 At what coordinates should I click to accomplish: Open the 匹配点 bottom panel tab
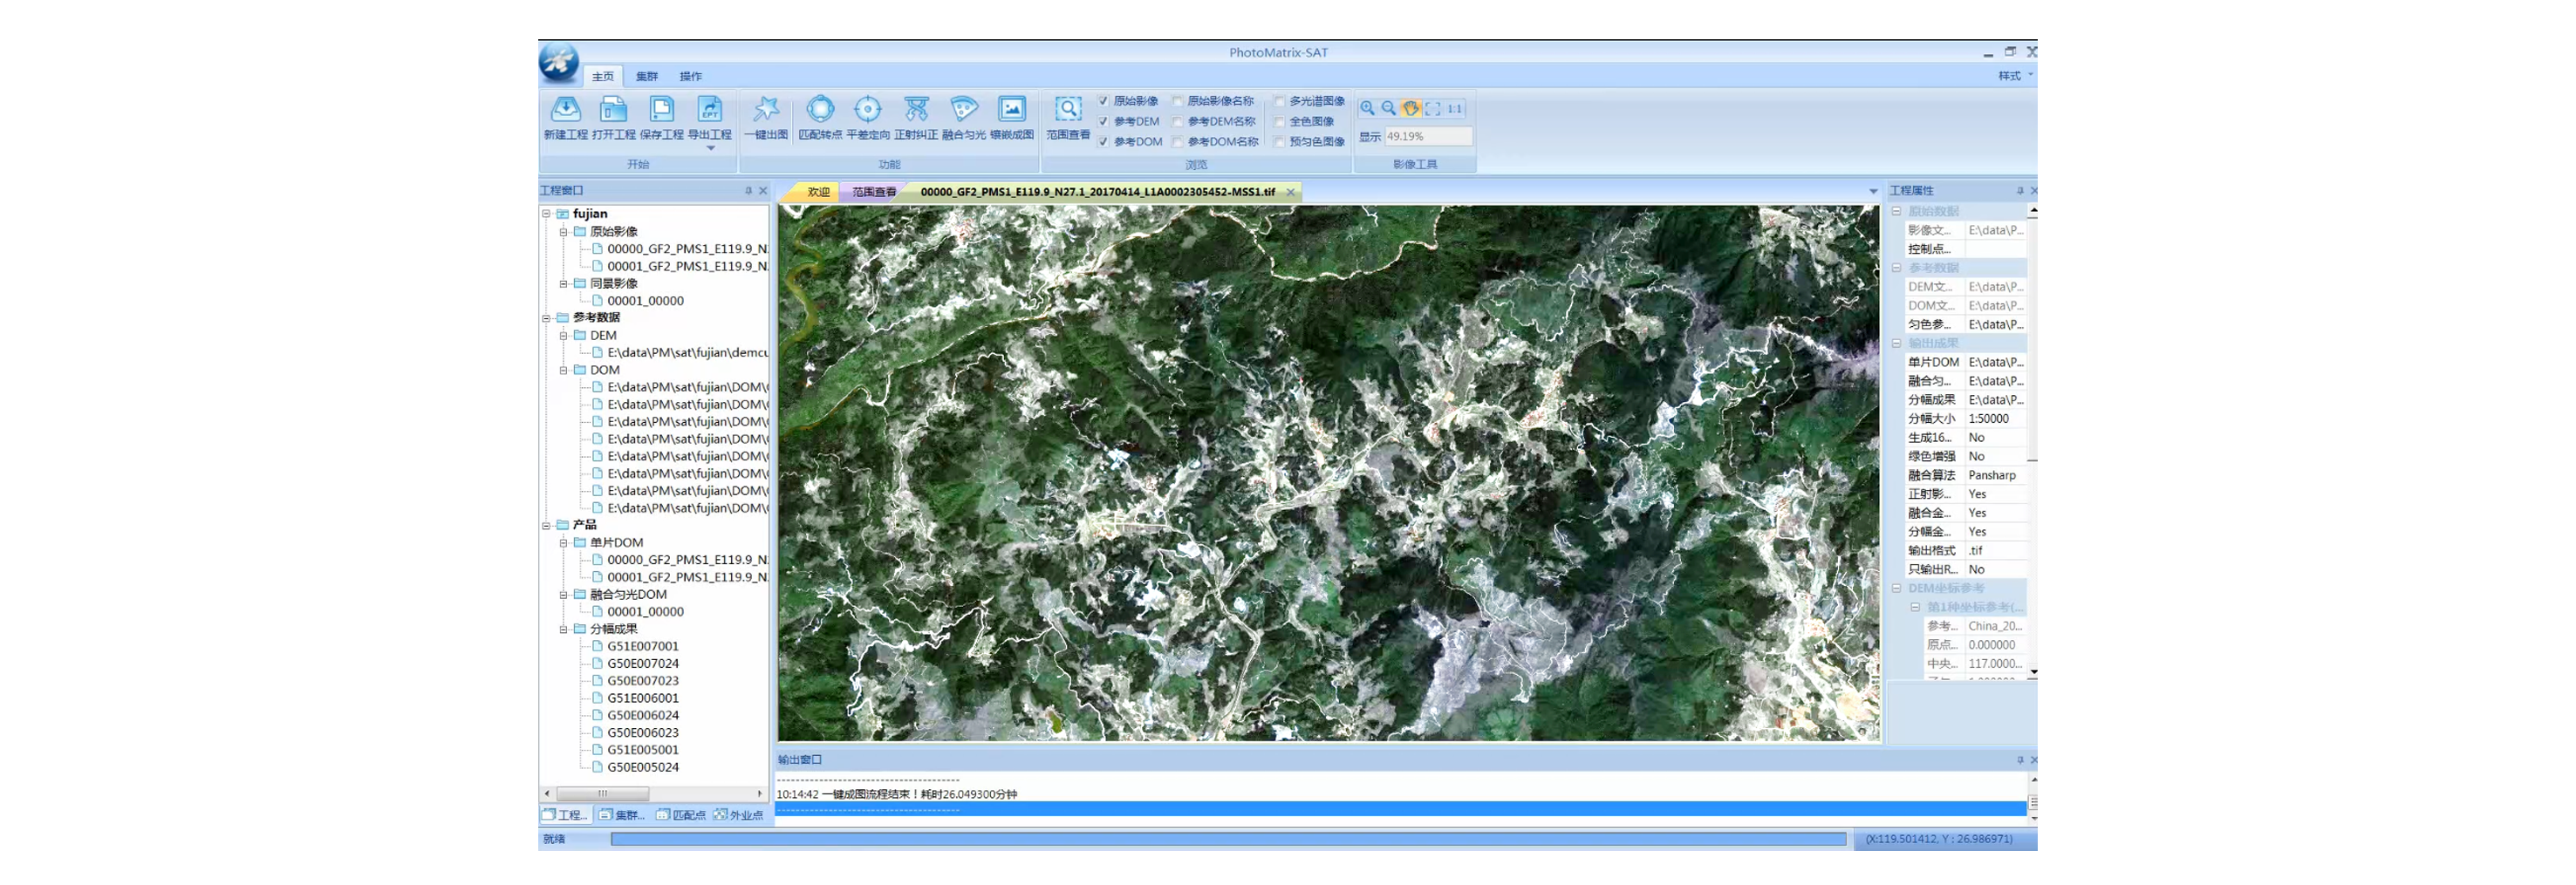(681, 815)
